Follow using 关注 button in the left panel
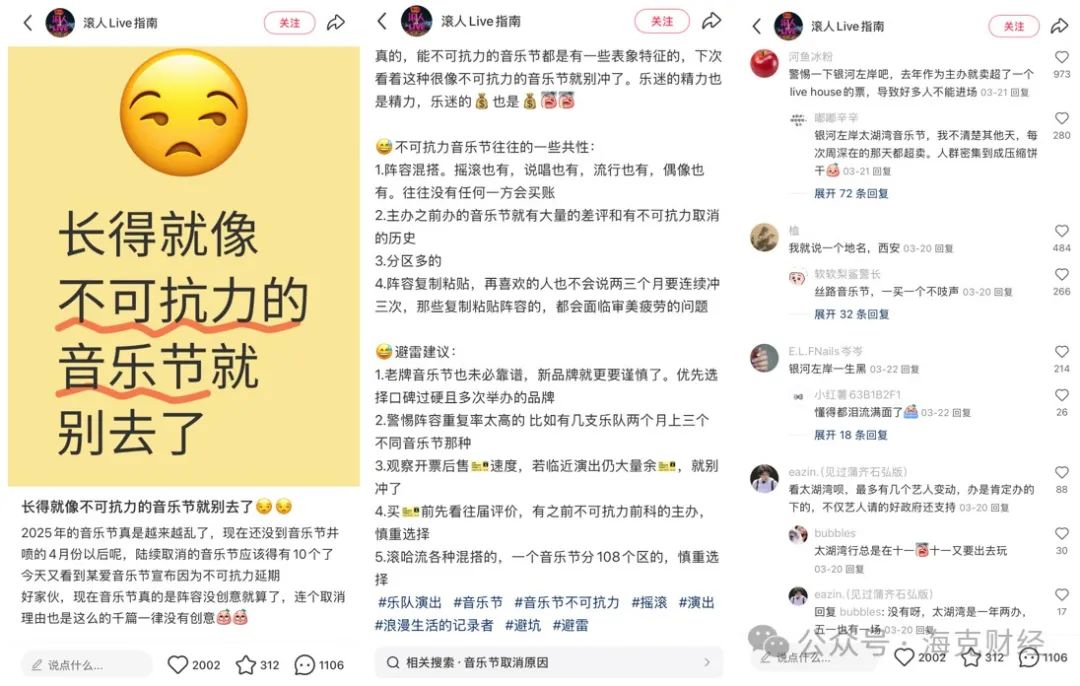The height and width of the screenshot is (686, 1080). point(289,23)
